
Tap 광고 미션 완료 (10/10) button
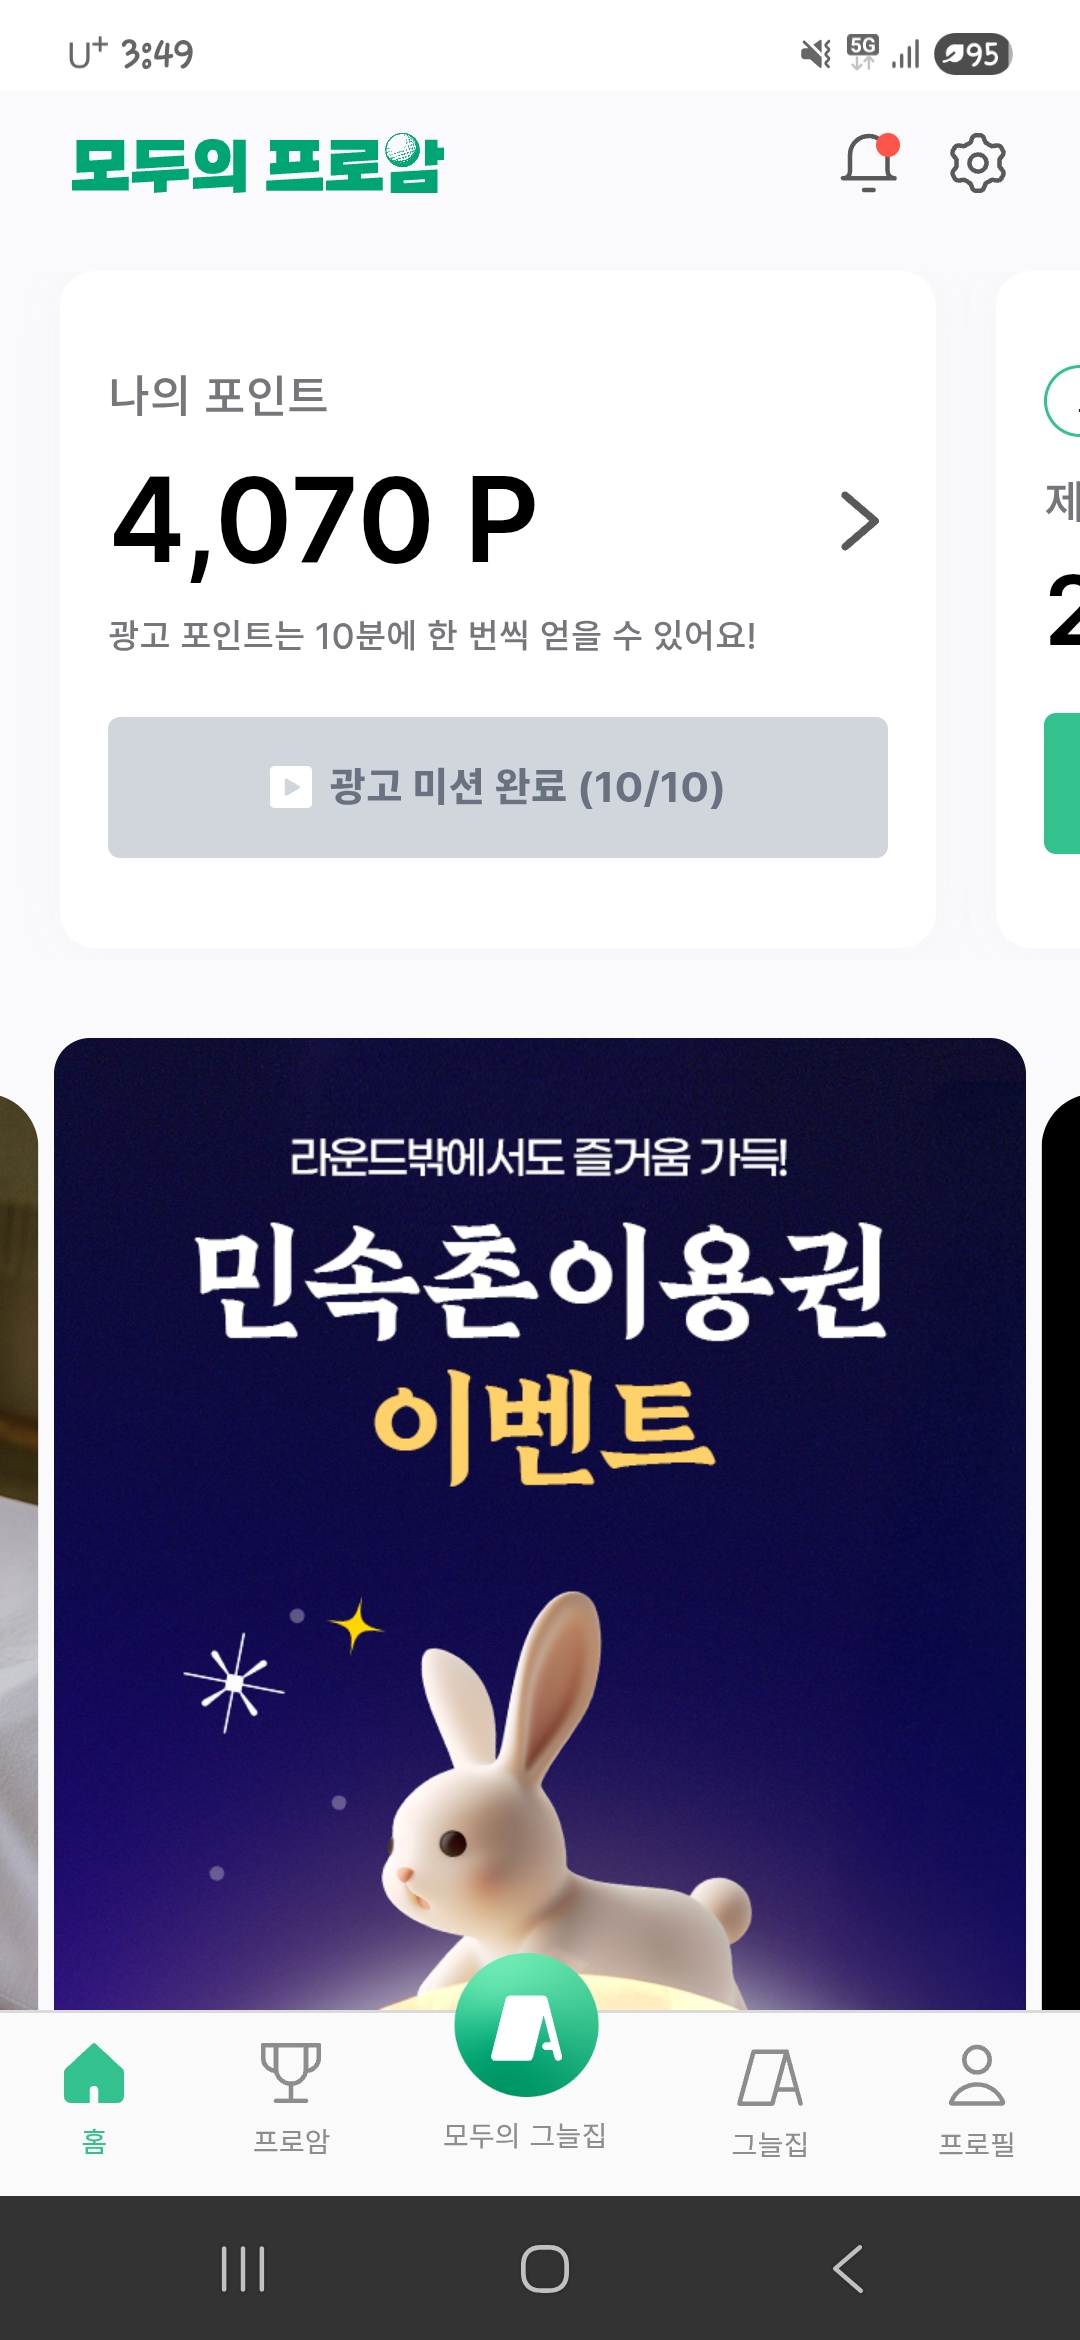pos(498,787)
